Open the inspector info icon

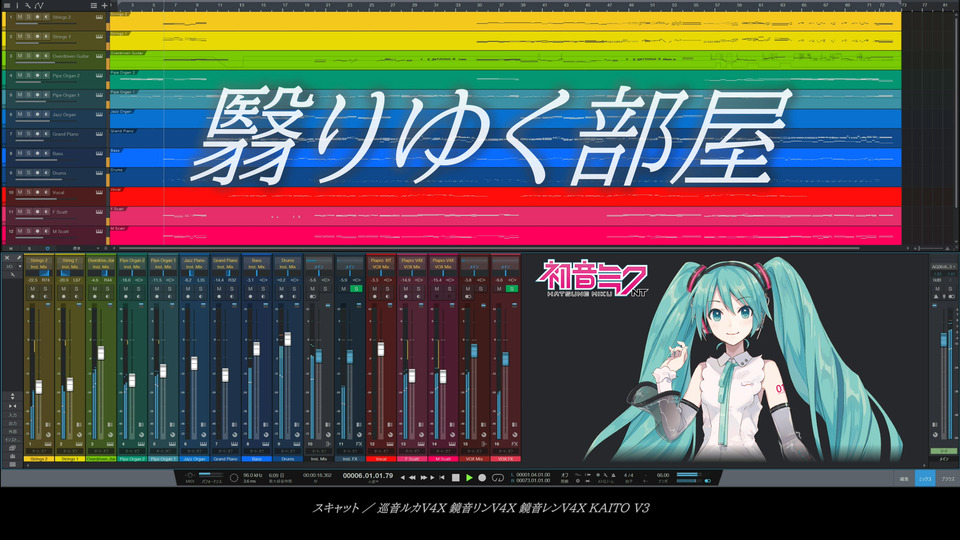(x=17, y=6)
